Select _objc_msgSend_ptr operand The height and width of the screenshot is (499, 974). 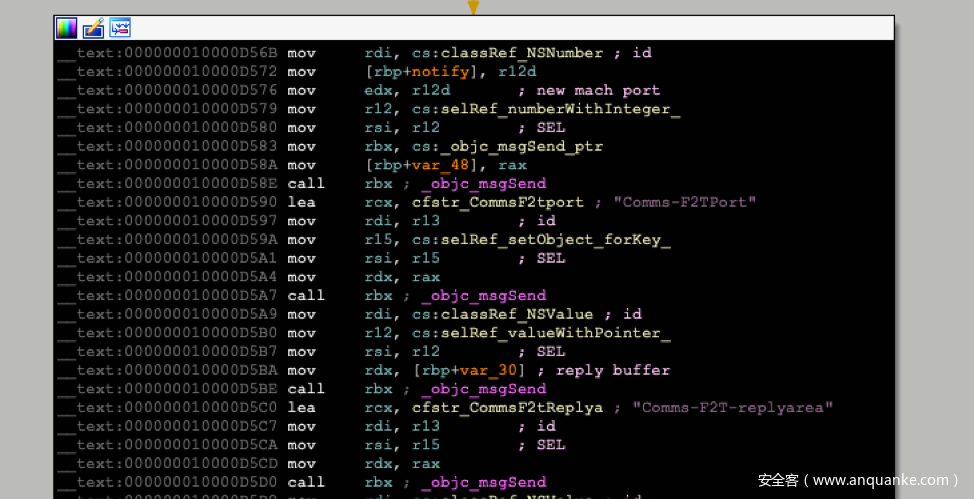tap(507, 146)
